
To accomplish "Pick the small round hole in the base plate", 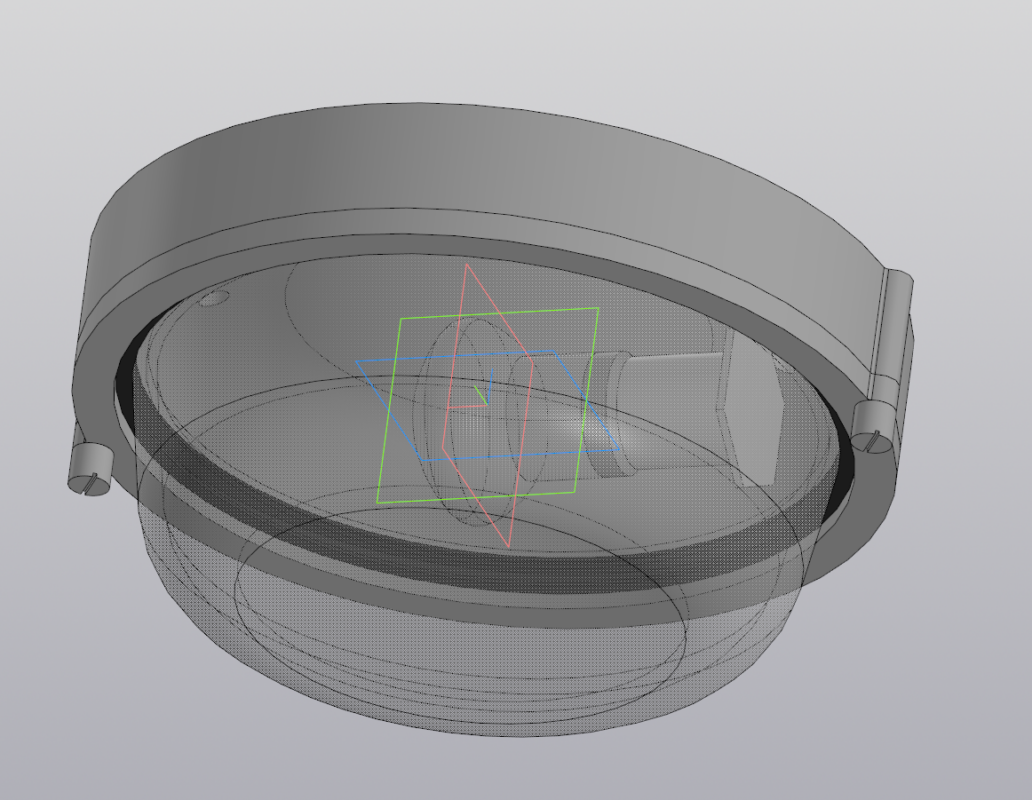I will click(213, 299).
